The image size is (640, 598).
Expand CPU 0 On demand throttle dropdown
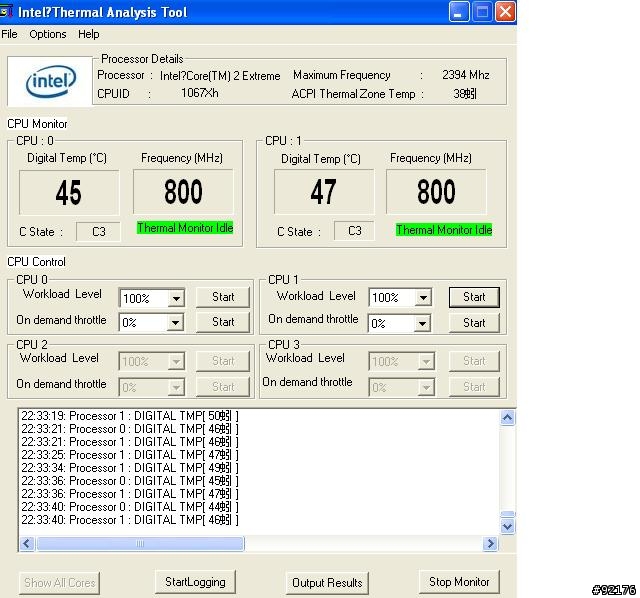tap(175, 323)
